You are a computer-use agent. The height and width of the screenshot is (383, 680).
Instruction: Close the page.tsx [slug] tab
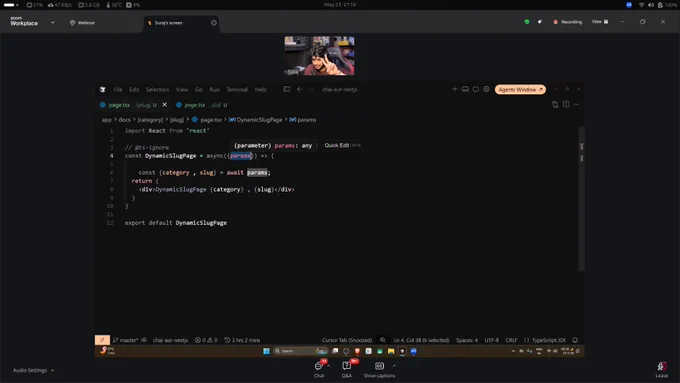[x=165, y=105]
